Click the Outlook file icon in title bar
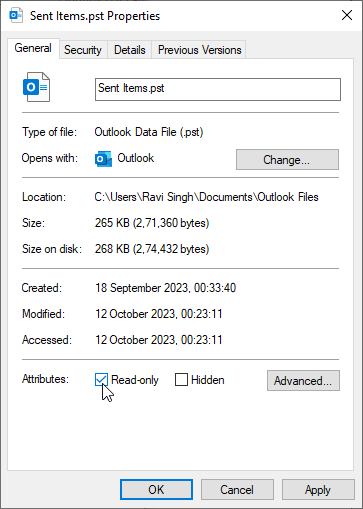Screen dimensions: 363x509 [x=16, y=16]
